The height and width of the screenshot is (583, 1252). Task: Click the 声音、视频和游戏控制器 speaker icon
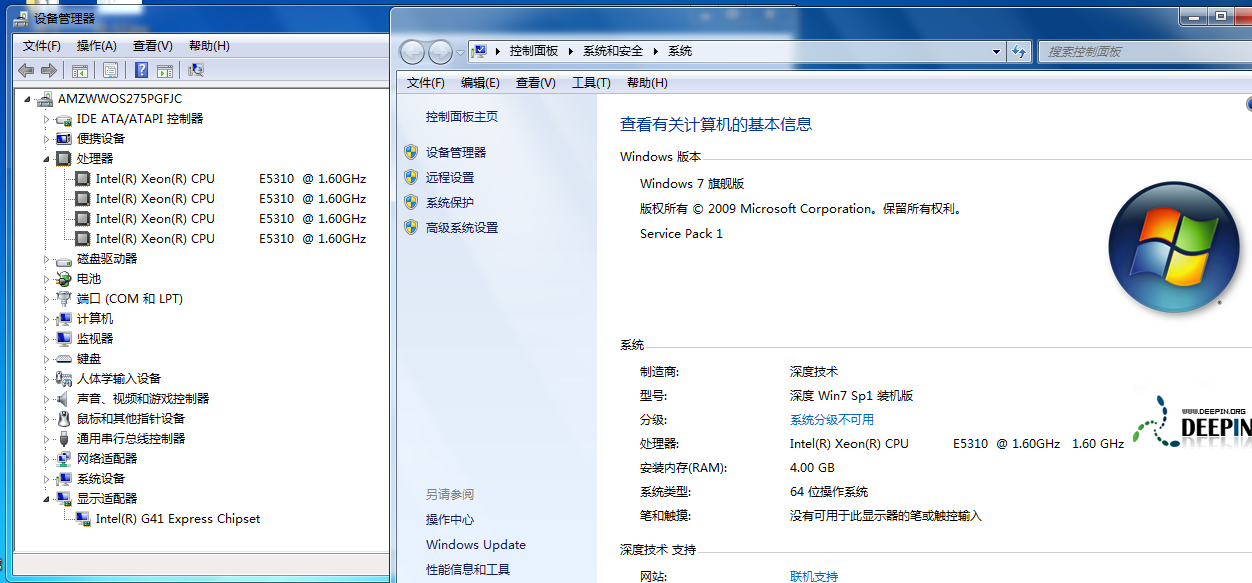[64, 398]
